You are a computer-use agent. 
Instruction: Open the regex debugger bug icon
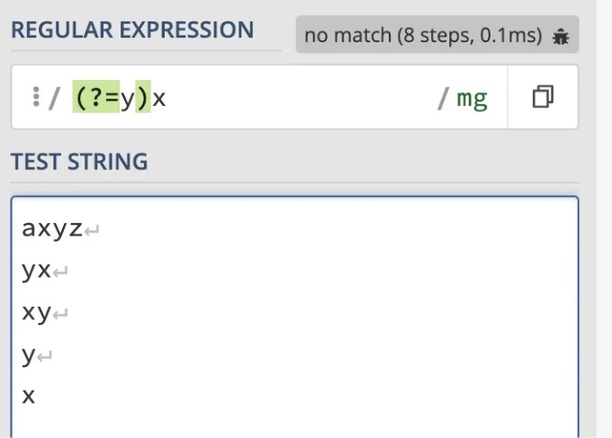[561, 36]
